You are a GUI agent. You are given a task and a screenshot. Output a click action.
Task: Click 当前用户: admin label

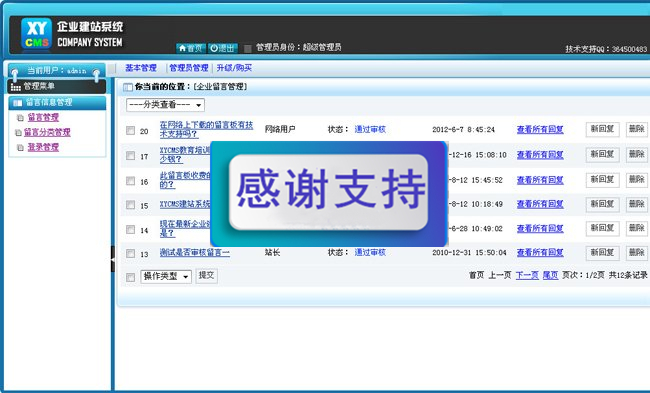57,70
